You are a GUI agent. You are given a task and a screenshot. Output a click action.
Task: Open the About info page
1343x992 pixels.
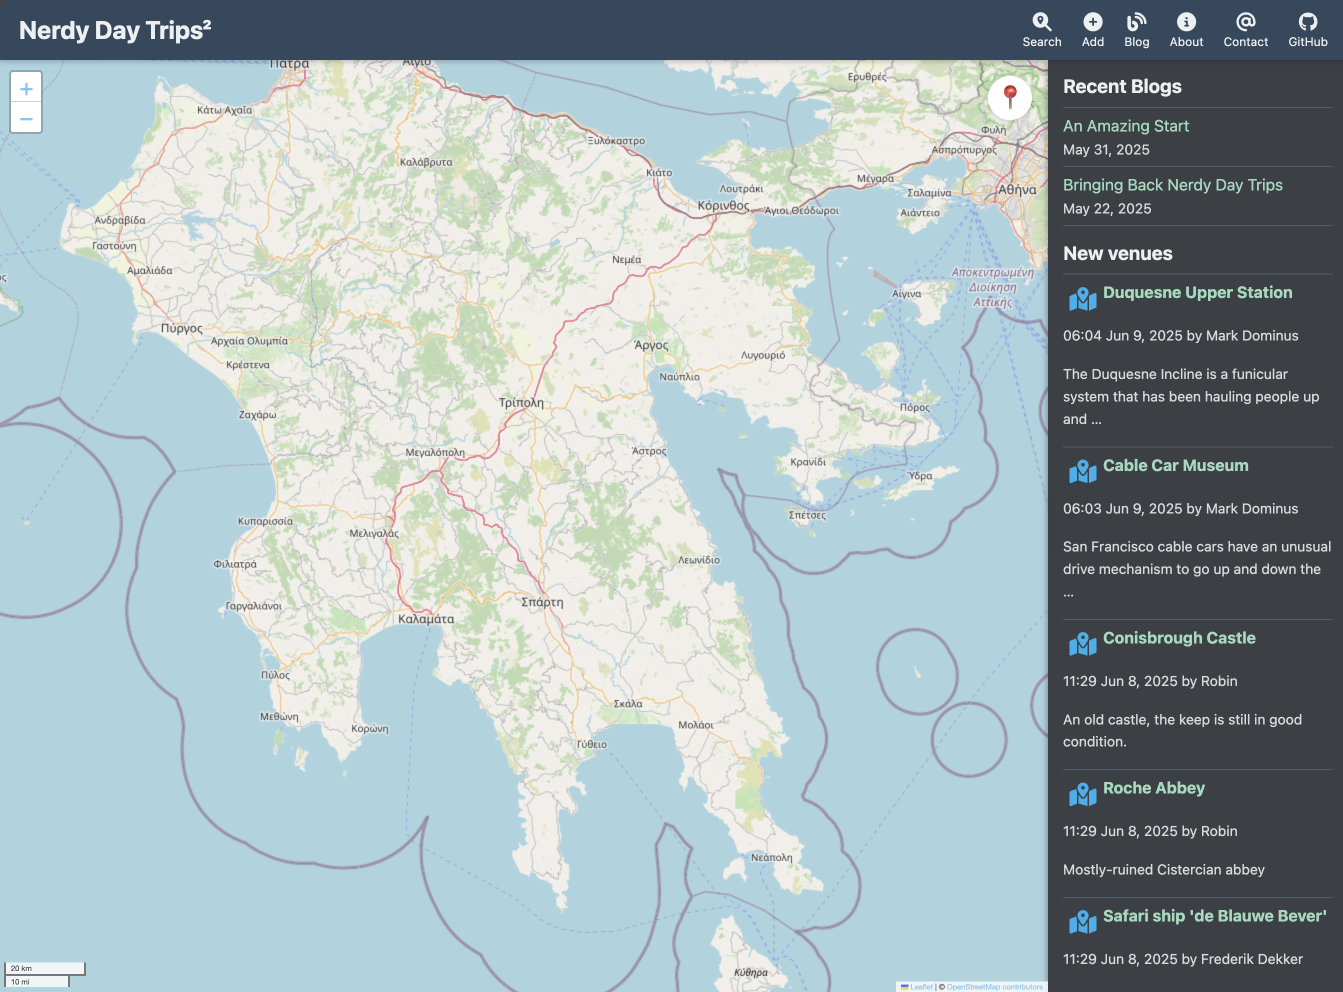1186,22
